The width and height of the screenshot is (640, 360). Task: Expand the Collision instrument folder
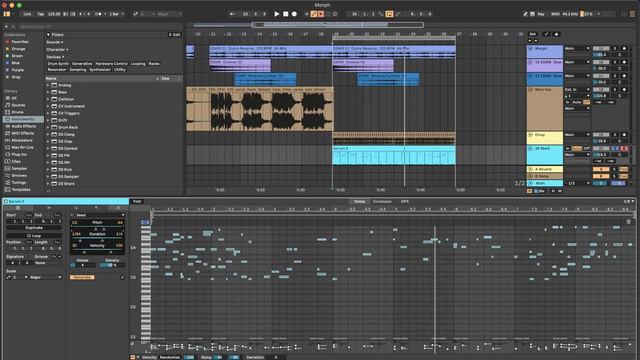point(48,99)
